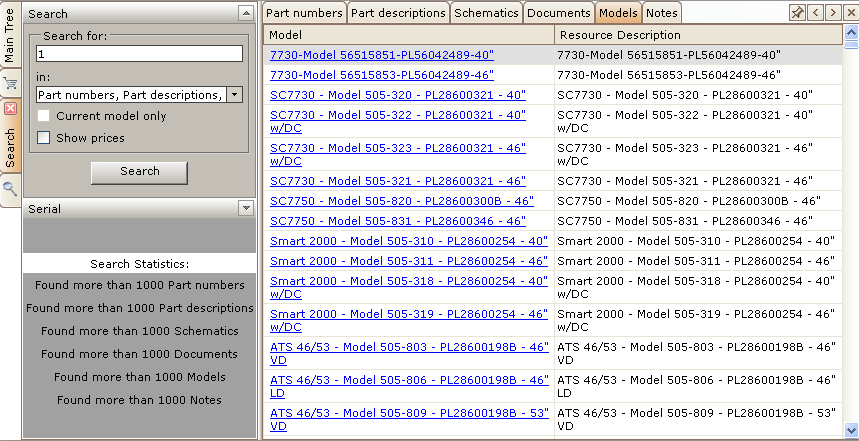Switch to the Main Tree sidebar tab
Screen dimensions: 859x441
click(x=10, y=34)
